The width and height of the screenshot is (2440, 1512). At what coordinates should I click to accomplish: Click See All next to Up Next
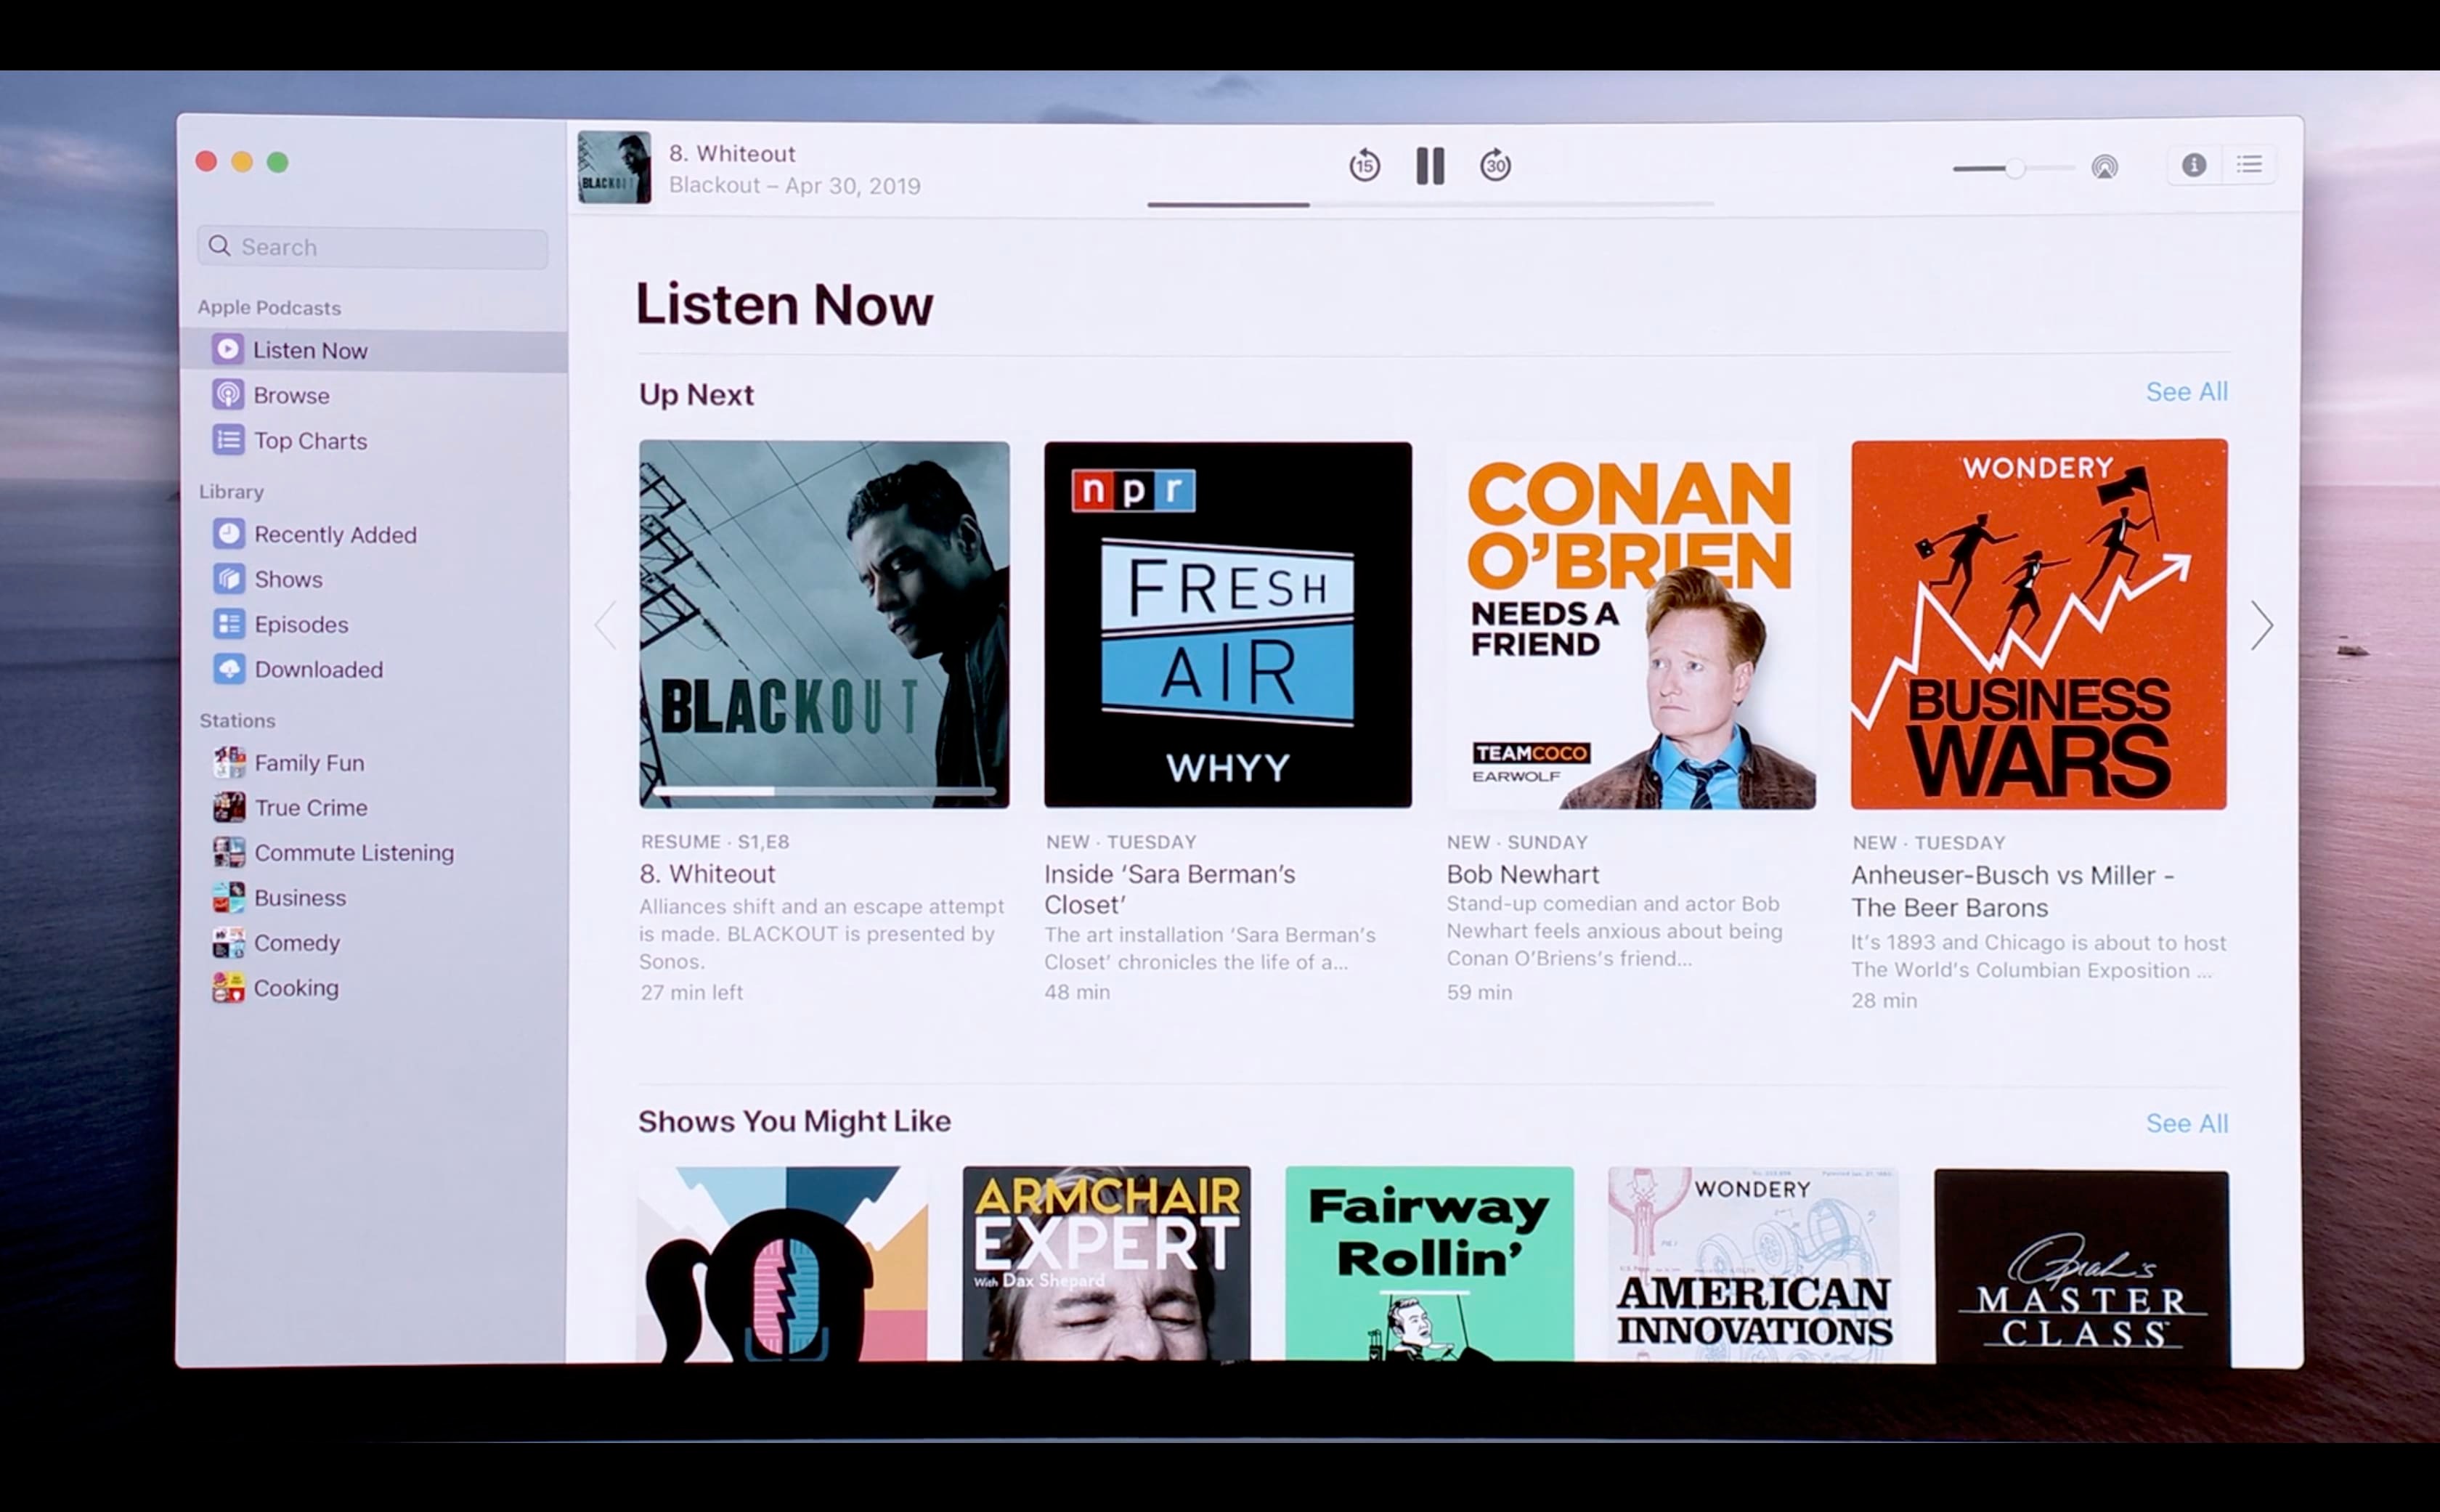coord(2186,392)
